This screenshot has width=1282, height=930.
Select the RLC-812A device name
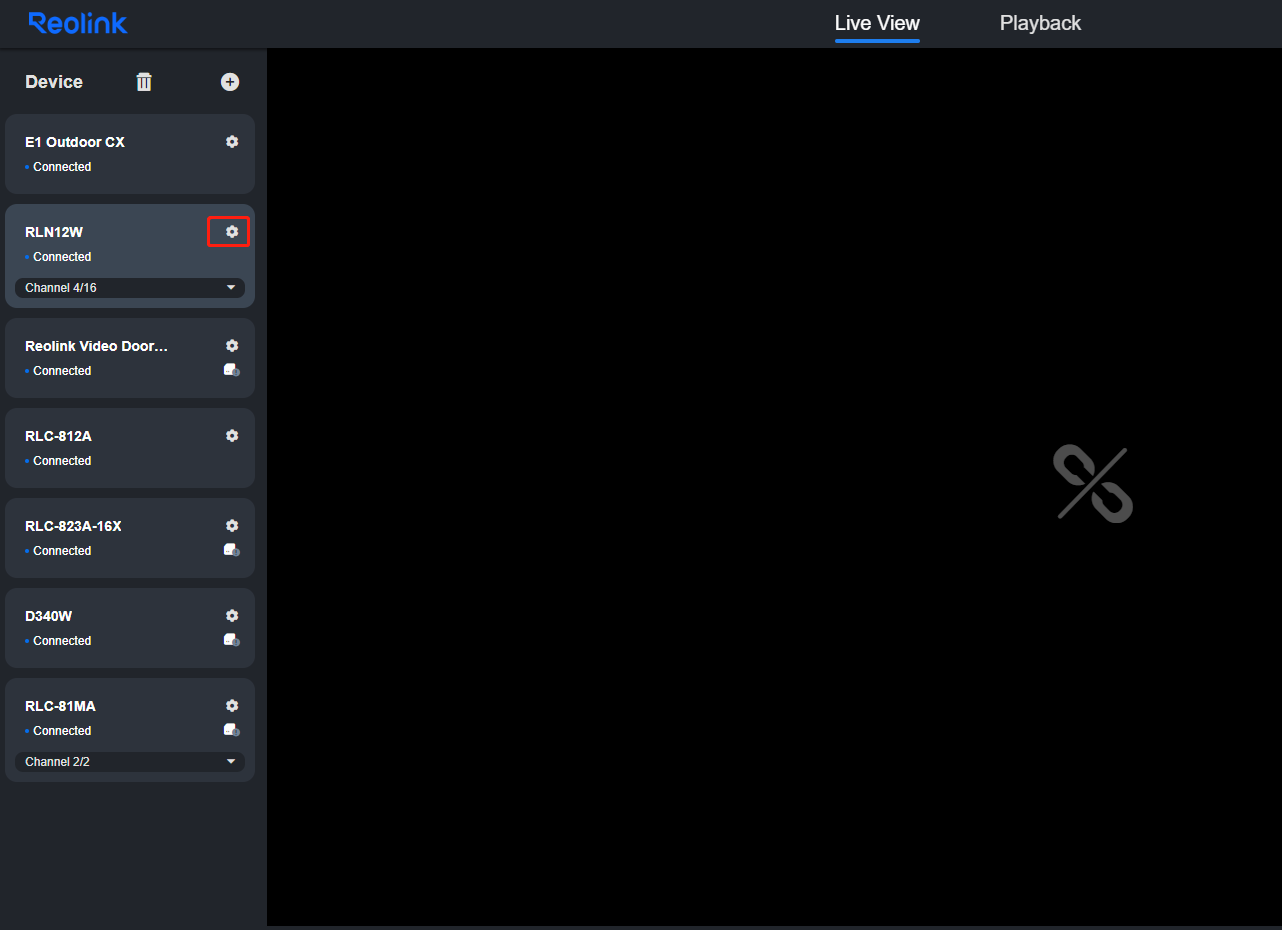[58, 436]
